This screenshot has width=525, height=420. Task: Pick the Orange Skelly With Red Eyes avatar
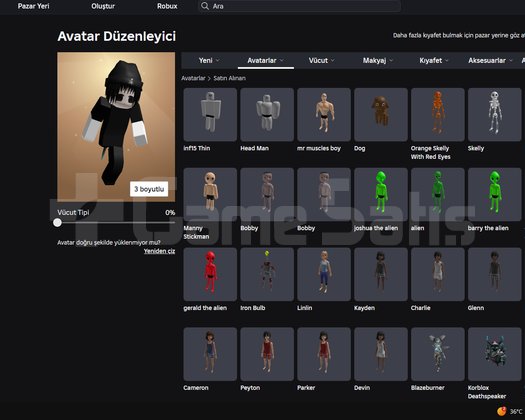pos(438,115)
